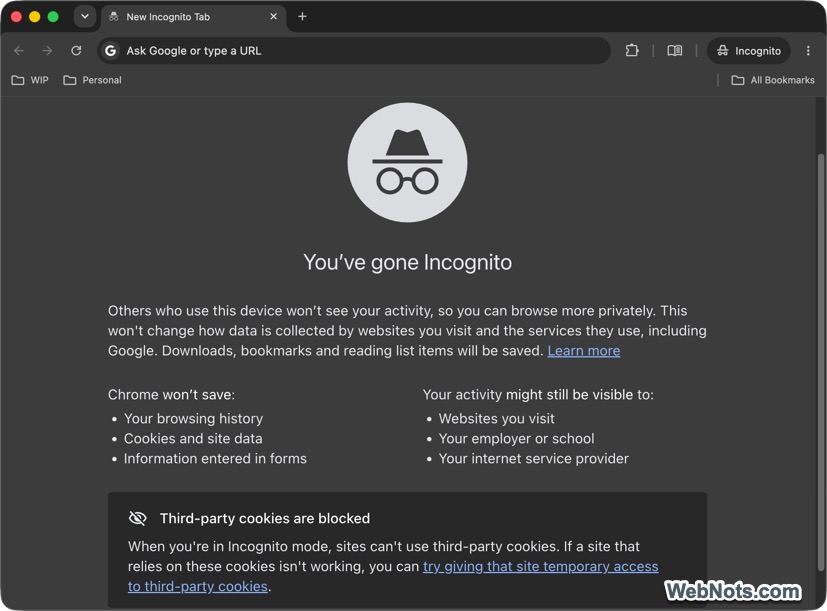This screenshot has width=827, height=611.
Task: Click the address bar URL field
Action: tap(354, 51)
